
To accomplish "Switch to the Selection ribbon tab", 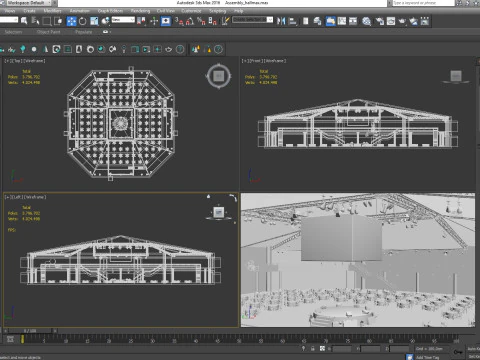I will point(13,32).
